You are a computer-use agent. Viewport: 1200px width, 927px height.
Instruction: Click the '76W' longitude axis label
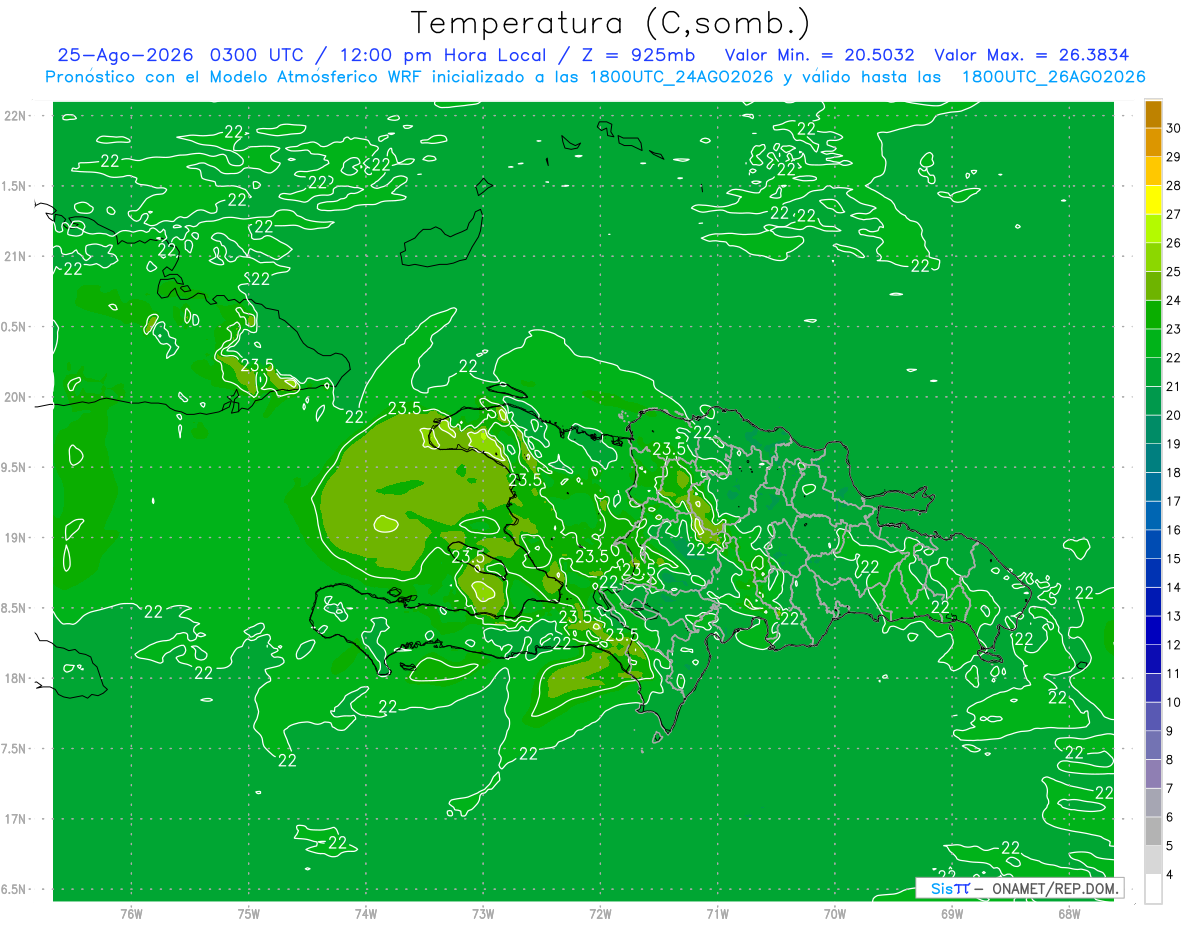coord(131,913)
